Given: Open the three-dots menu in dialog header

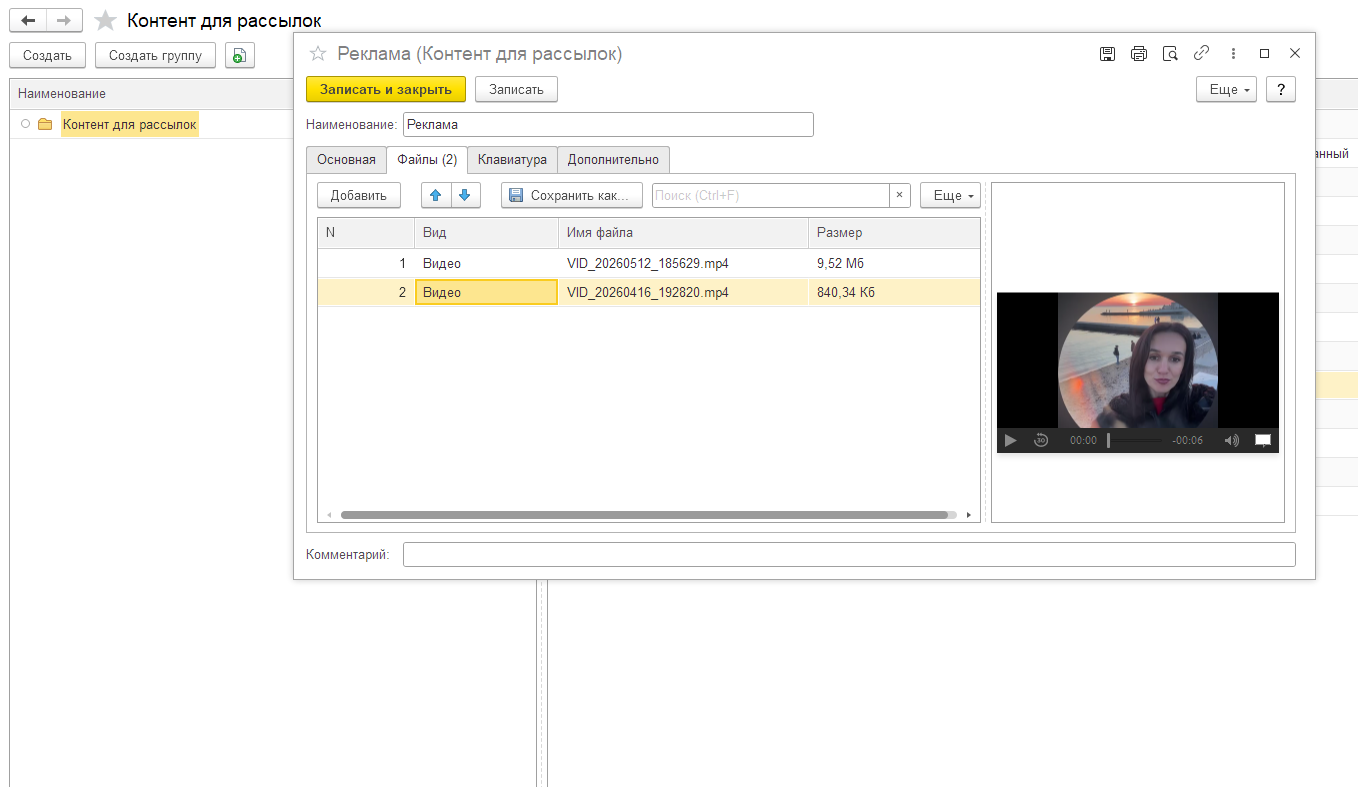Looking at the screenshot, I should tap(1233, 54).
